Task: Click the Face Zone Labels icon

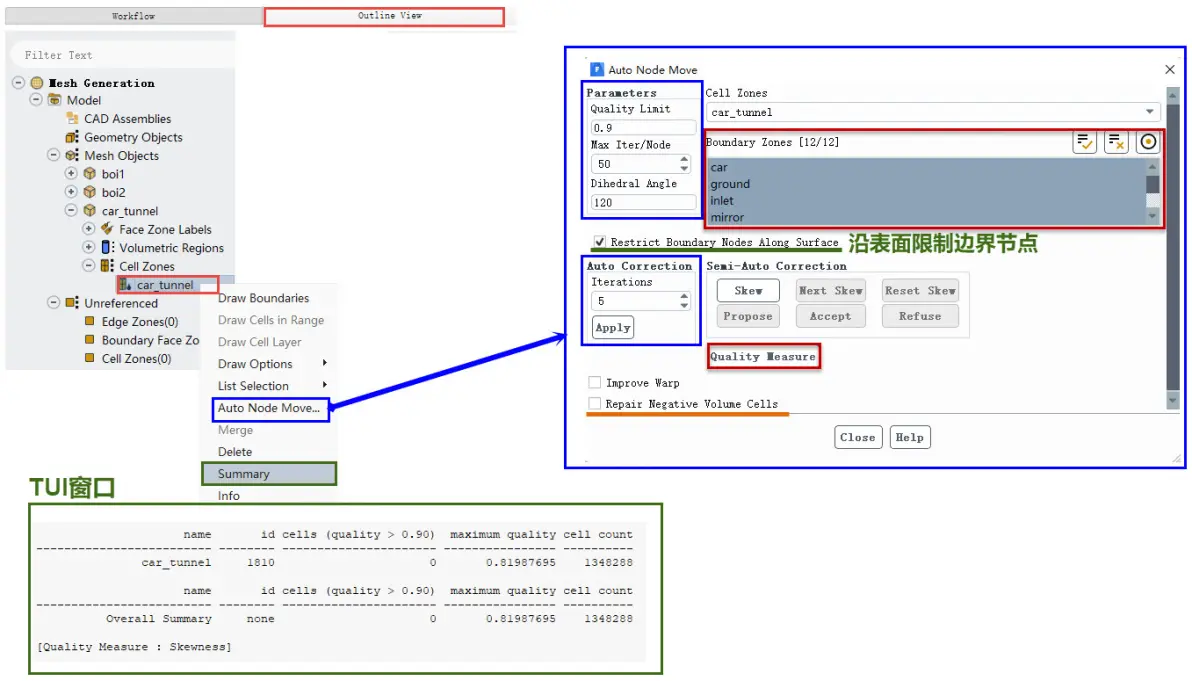Action: (x=107, y=229)
